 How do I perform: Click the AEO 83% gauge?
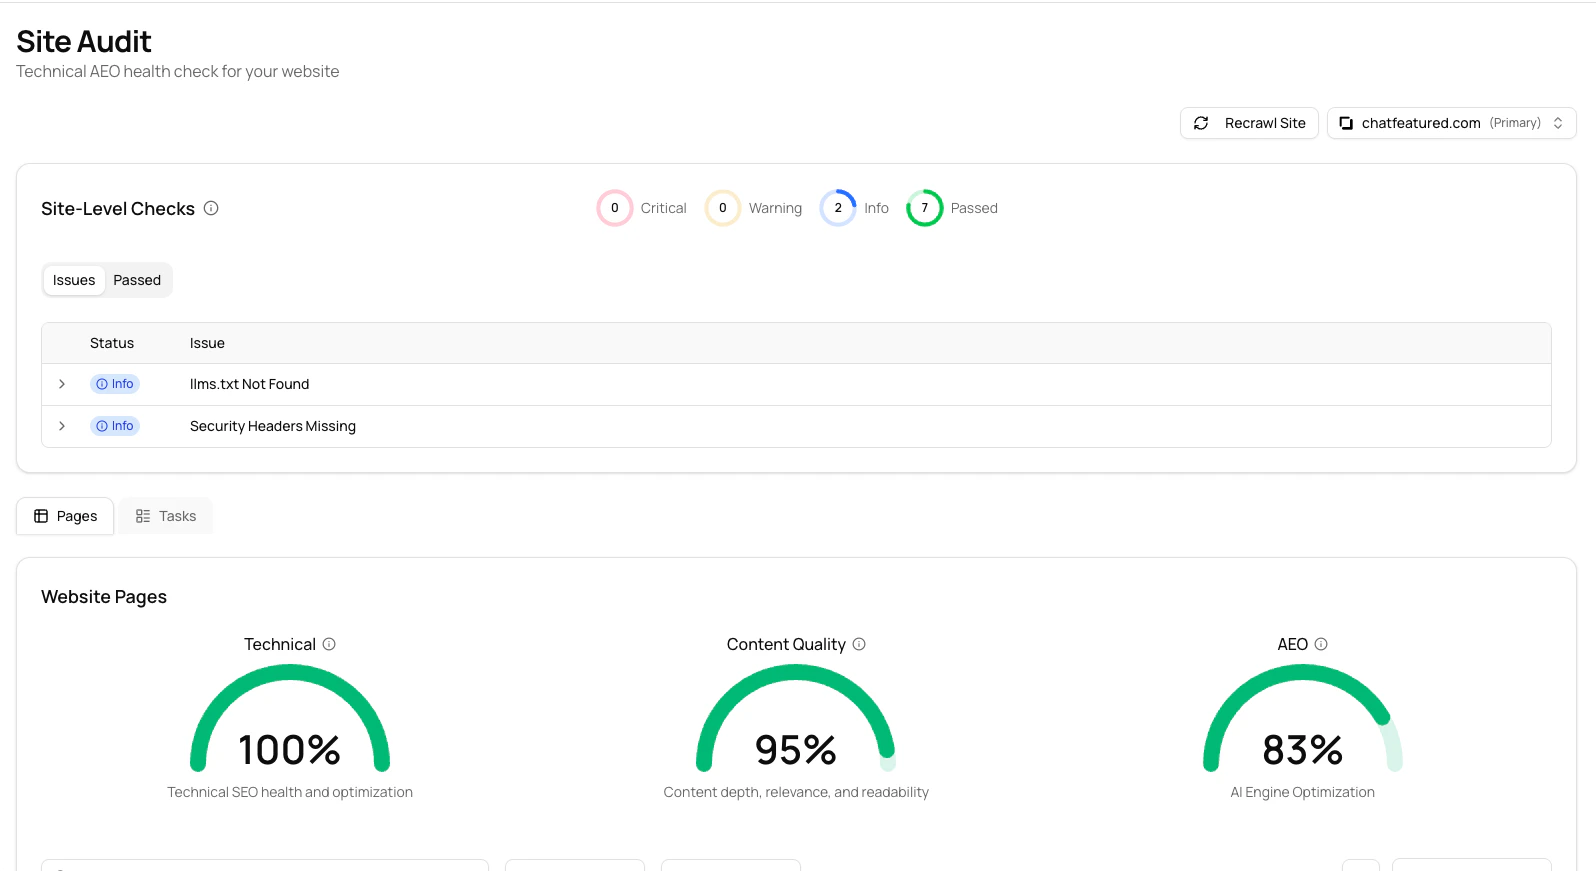(x=1303, y=719)
